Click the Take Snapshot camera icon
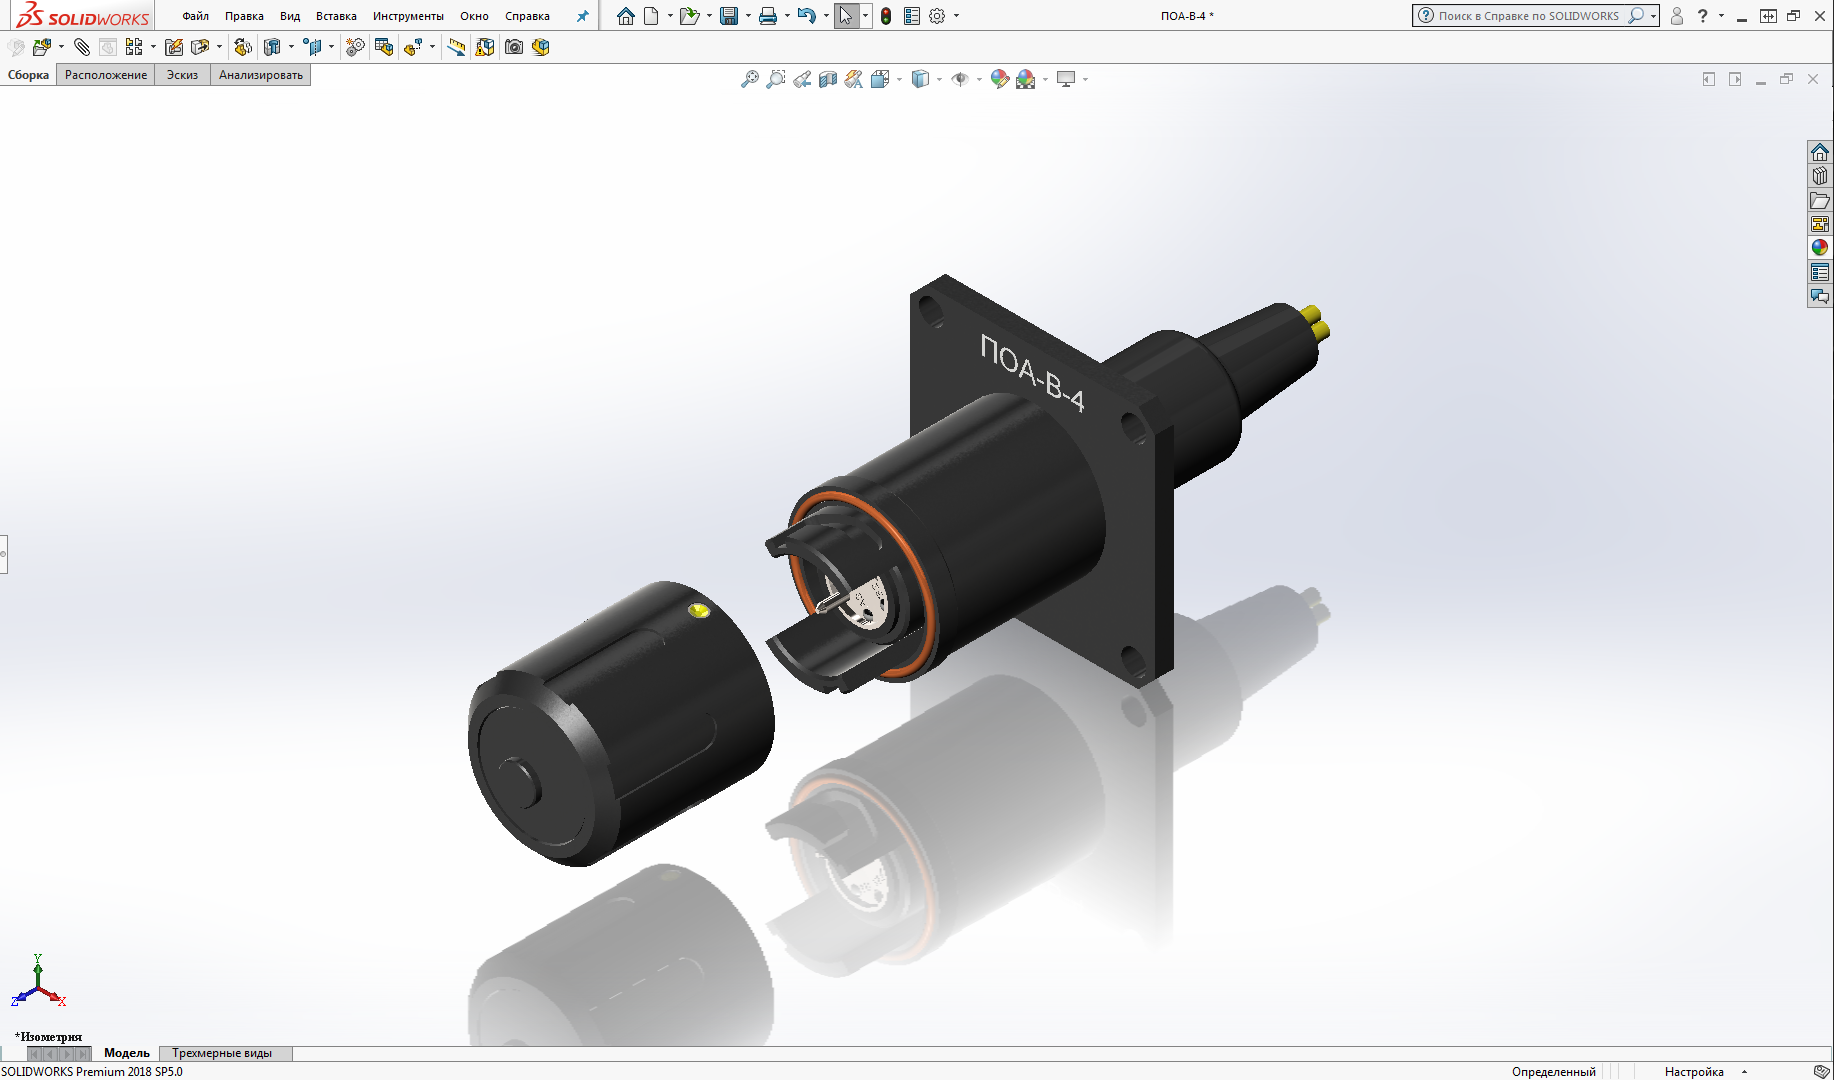 click(x=514, y=47)
